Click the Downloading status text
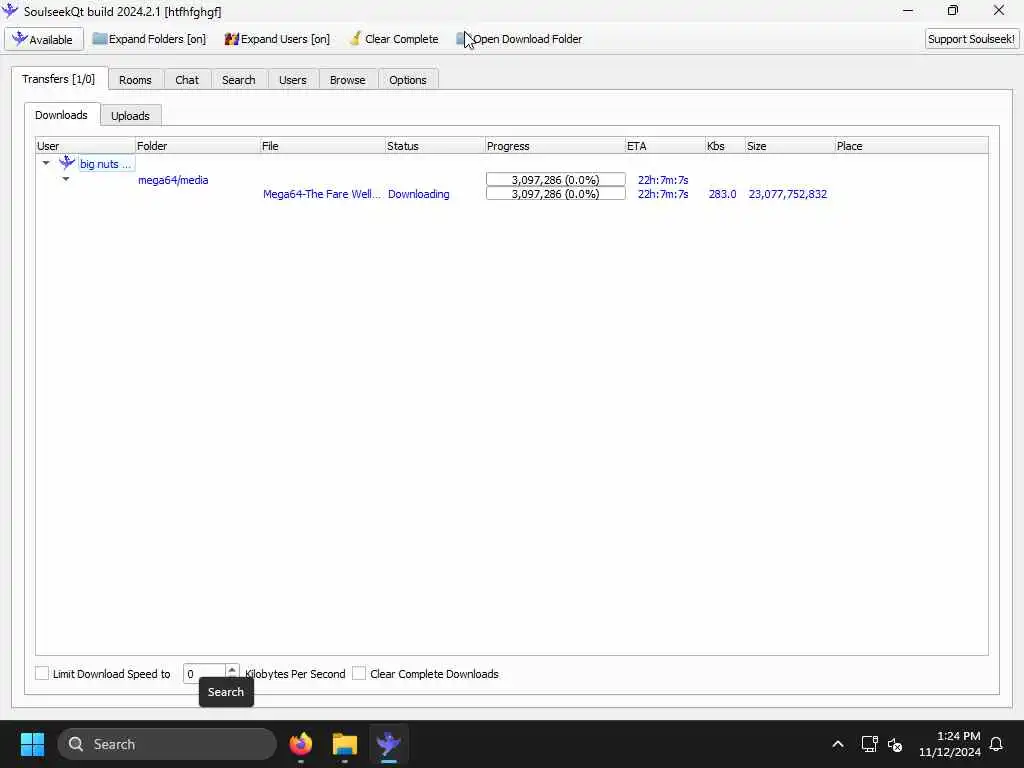Viewport: 1024px width, 768px height. pos(419,194)
